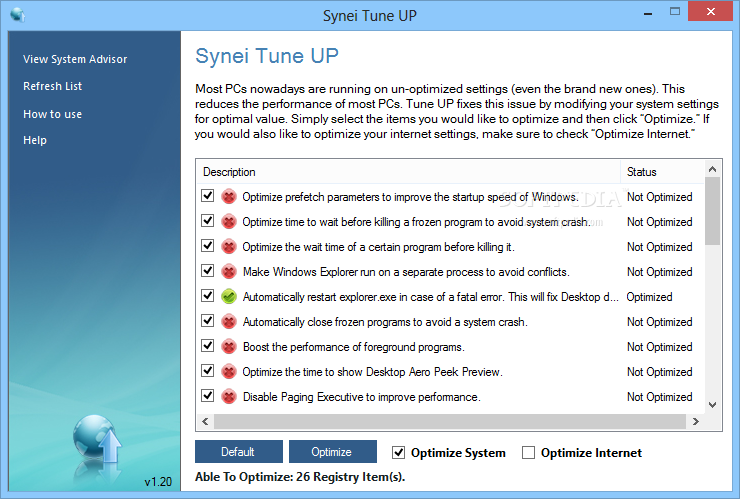Toggle checkbox for Disable Paging Executive

208,396
